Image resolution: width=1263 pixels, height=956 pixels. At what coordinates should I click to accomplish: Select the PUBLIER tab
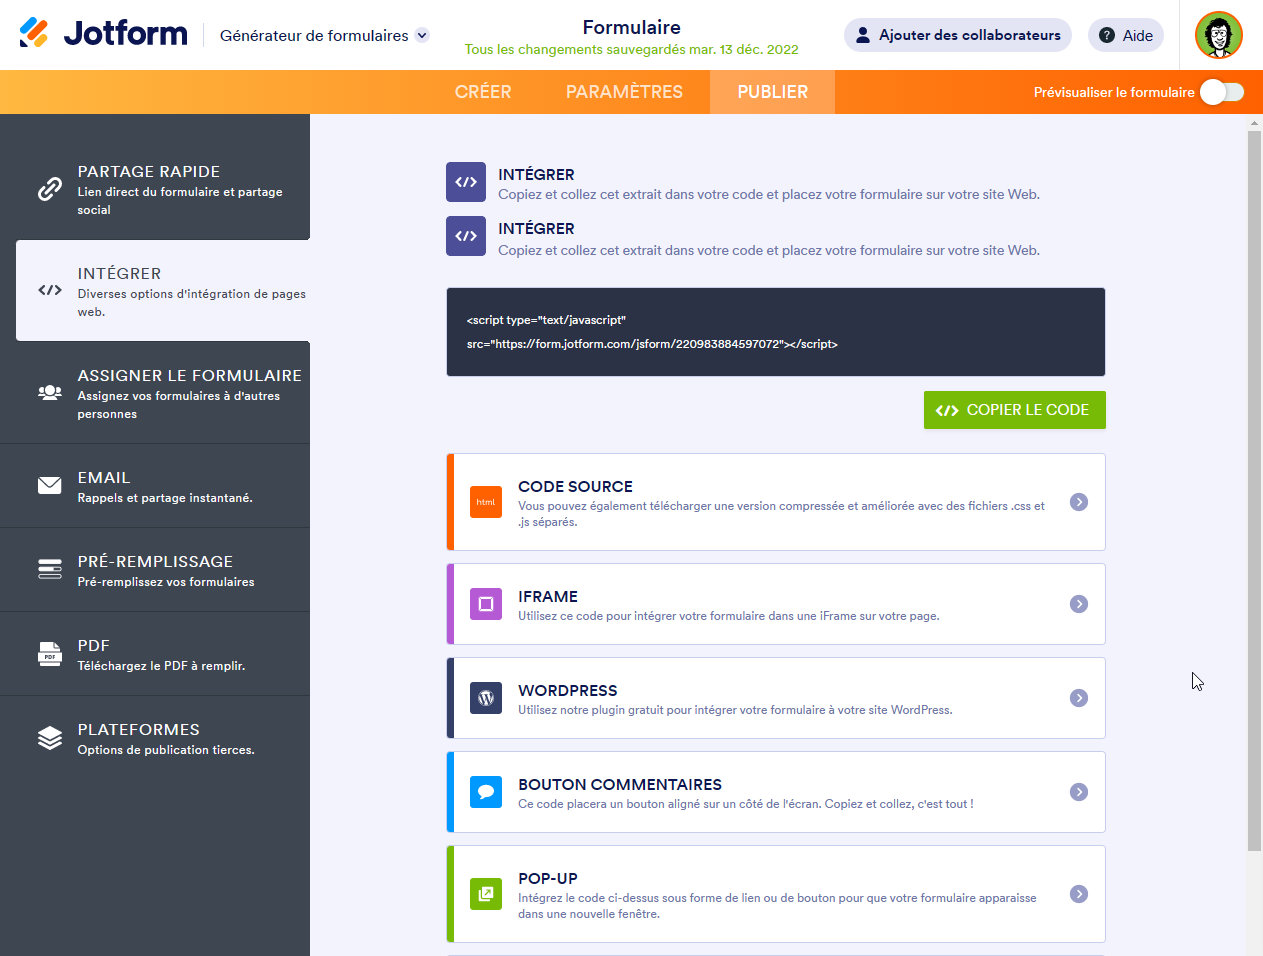772,92
